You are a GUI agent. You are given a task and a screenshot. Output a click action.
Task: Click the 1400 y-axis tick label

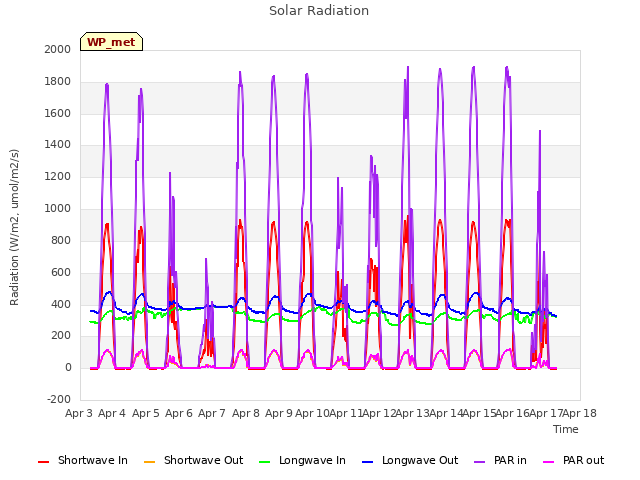point(58,144)
